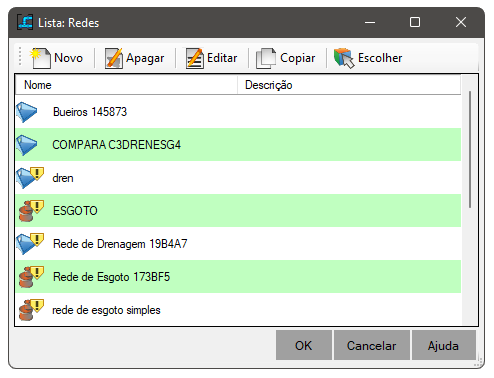The width and height of the screenshot is (494, 378).
Task: Click the Escolher toolbar label
Action: tap(380, 58)
